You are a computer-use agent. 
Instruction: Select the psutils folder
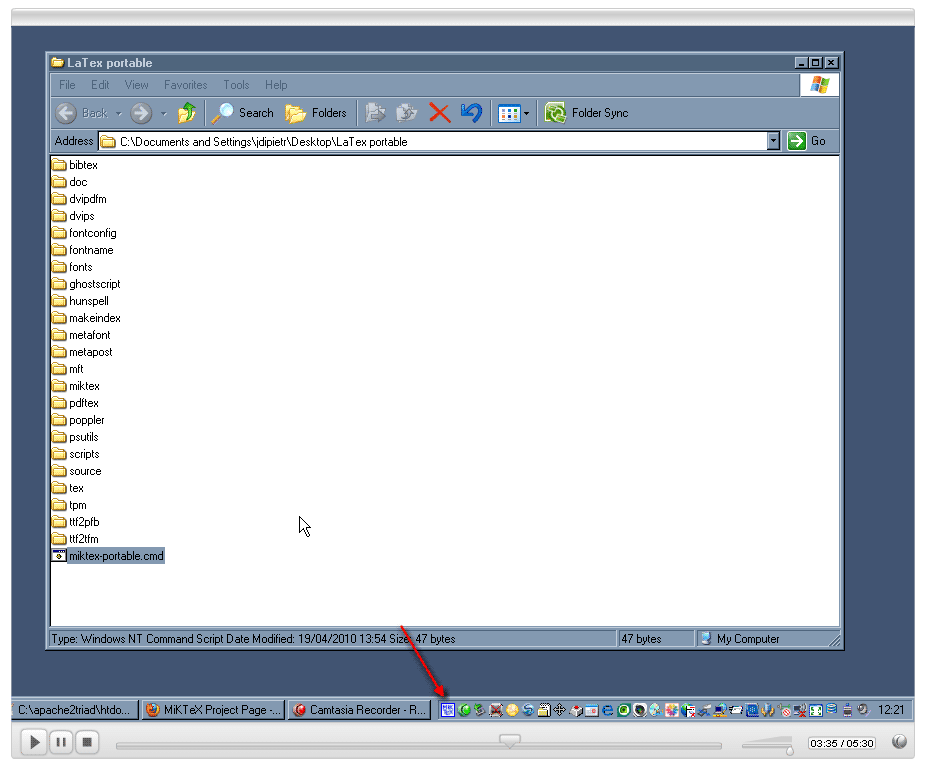(75, 437)
